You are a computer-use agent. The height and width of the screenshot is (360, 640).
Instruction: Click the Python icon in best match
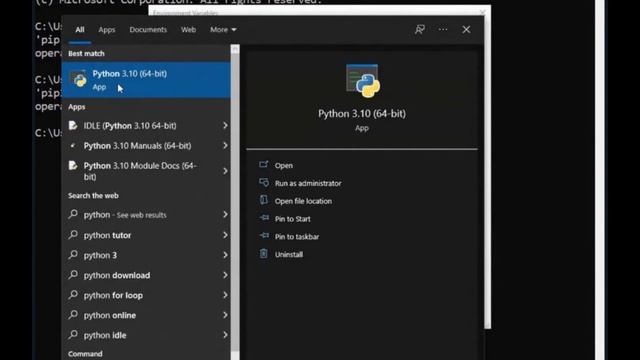[x=79, y=80]
